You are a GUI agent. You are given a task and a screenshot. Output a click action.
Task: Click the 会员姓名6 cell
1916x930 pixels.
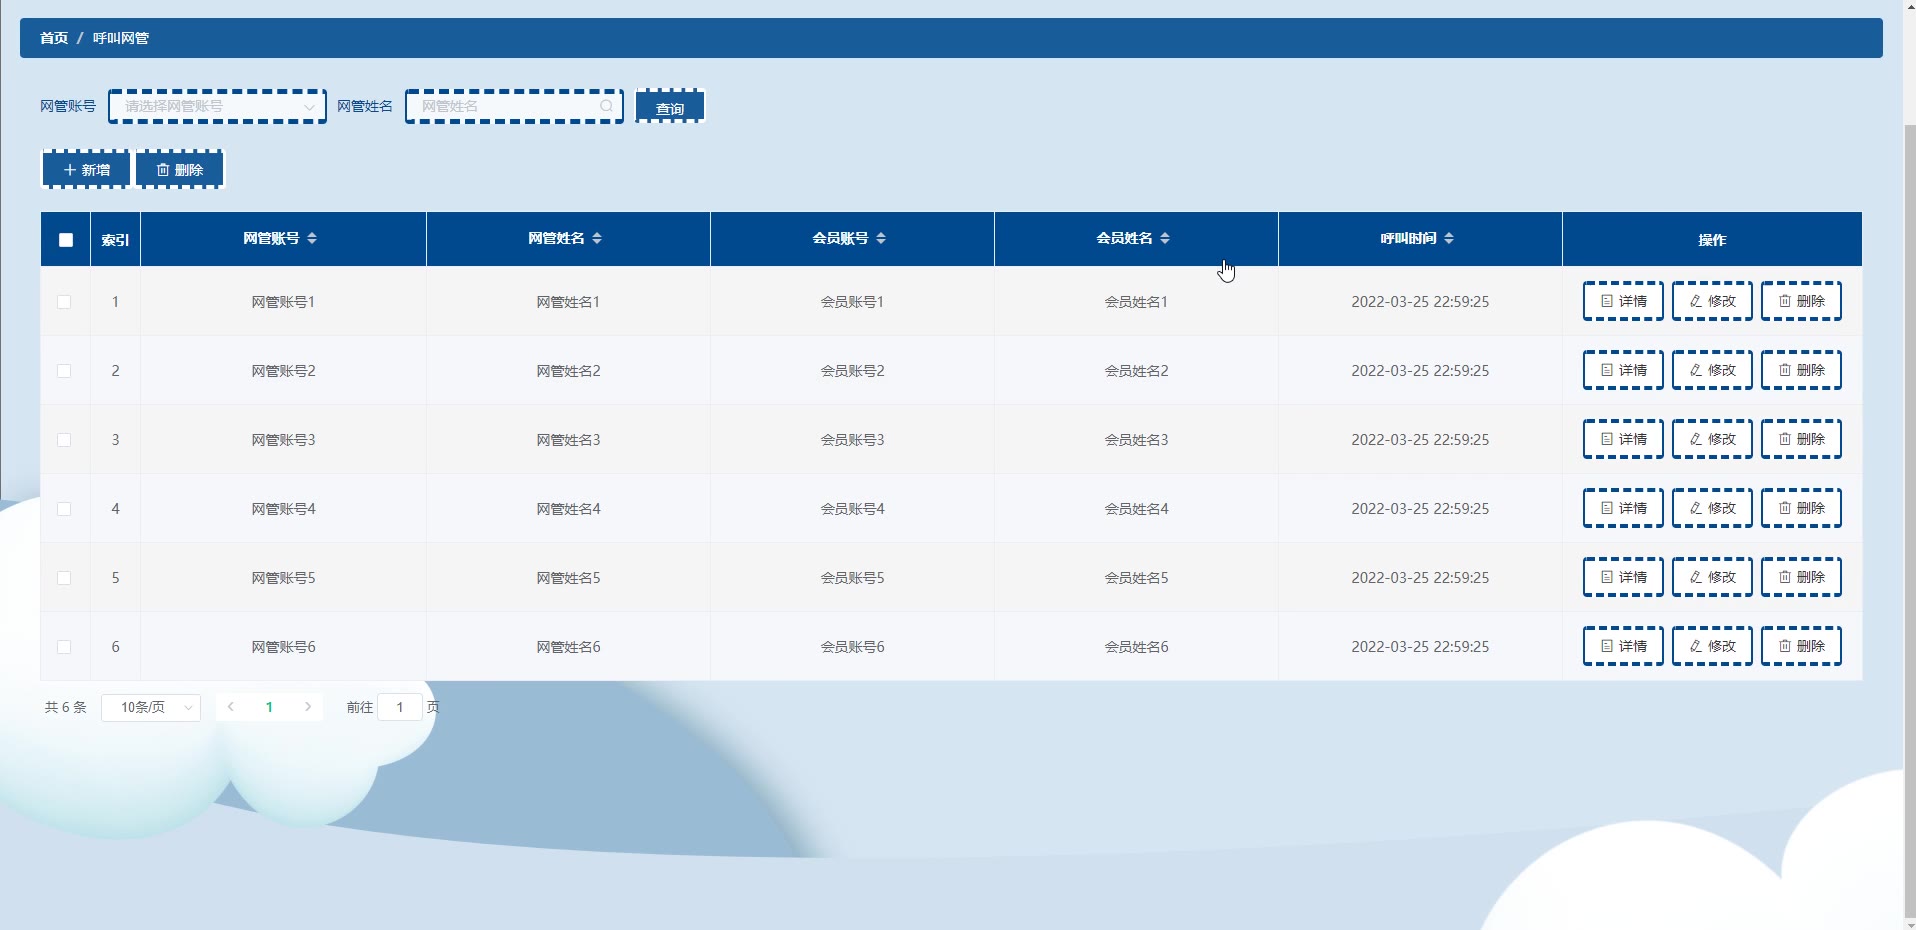(1136, 647)
